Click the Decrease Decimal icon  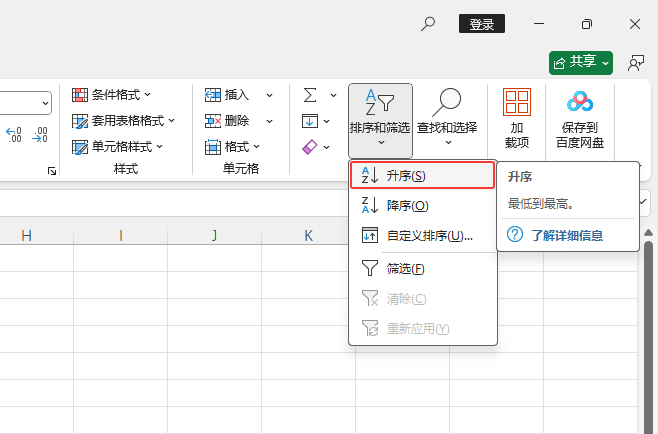pyautogui.click(x=40, y=135)
